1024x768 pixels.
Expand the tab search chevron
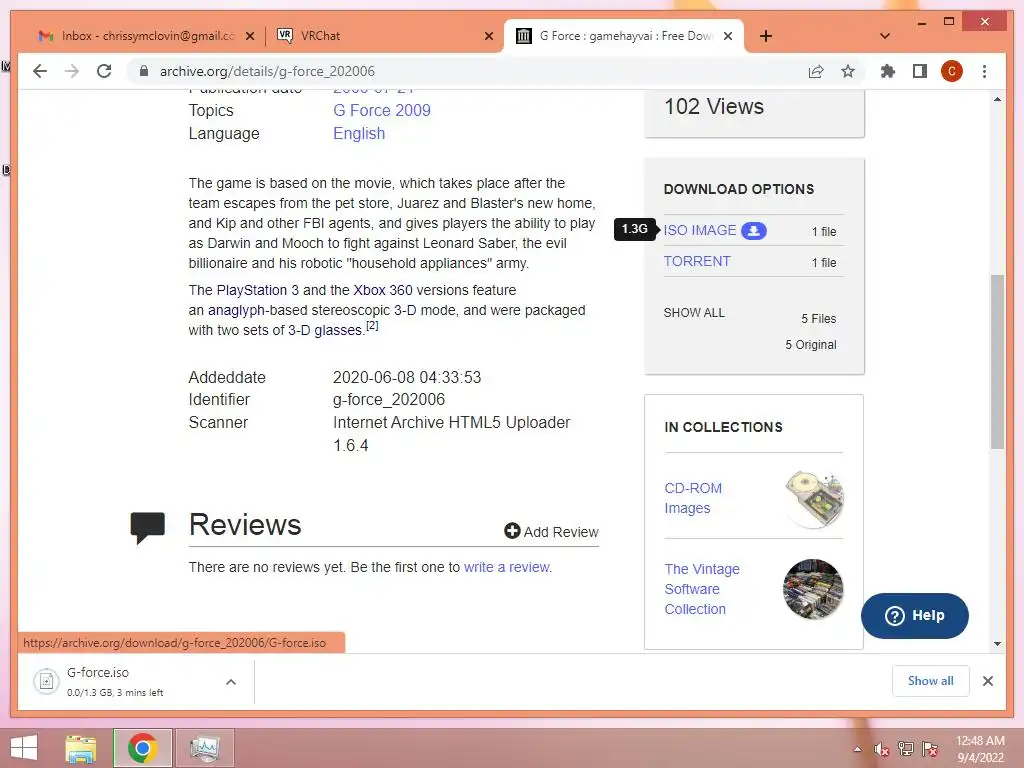click(885, 36)
